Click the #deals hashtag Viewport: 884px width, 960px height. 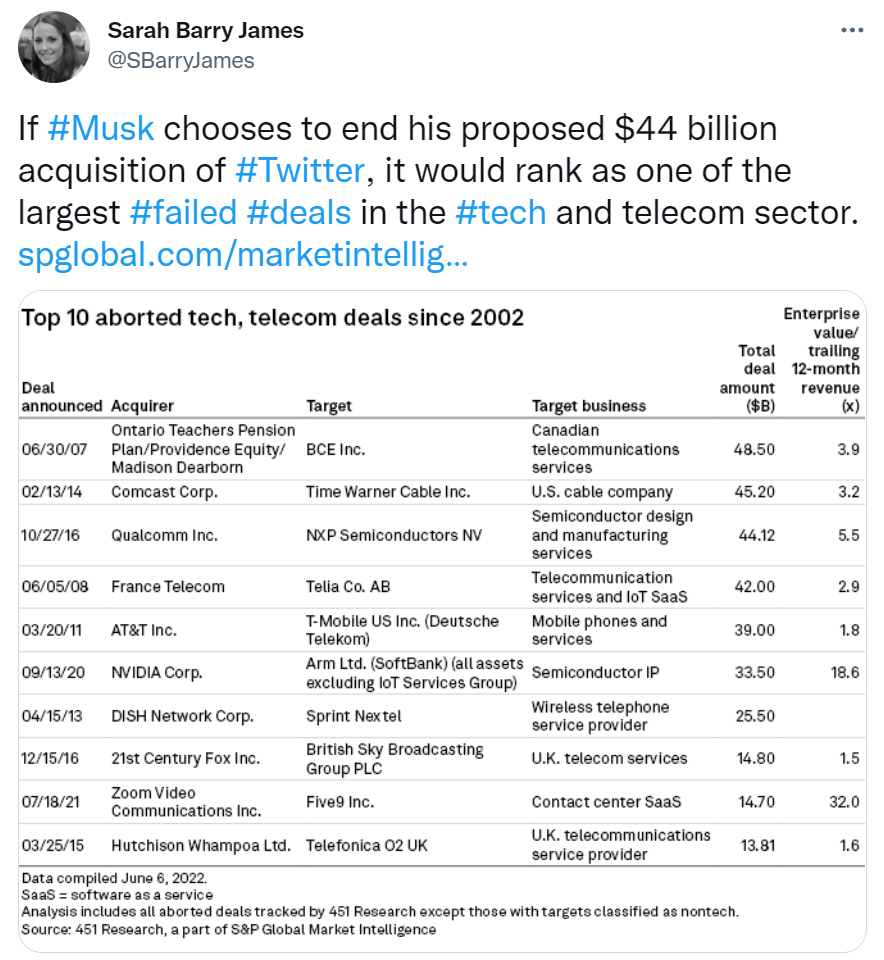[x=298, y=212]
